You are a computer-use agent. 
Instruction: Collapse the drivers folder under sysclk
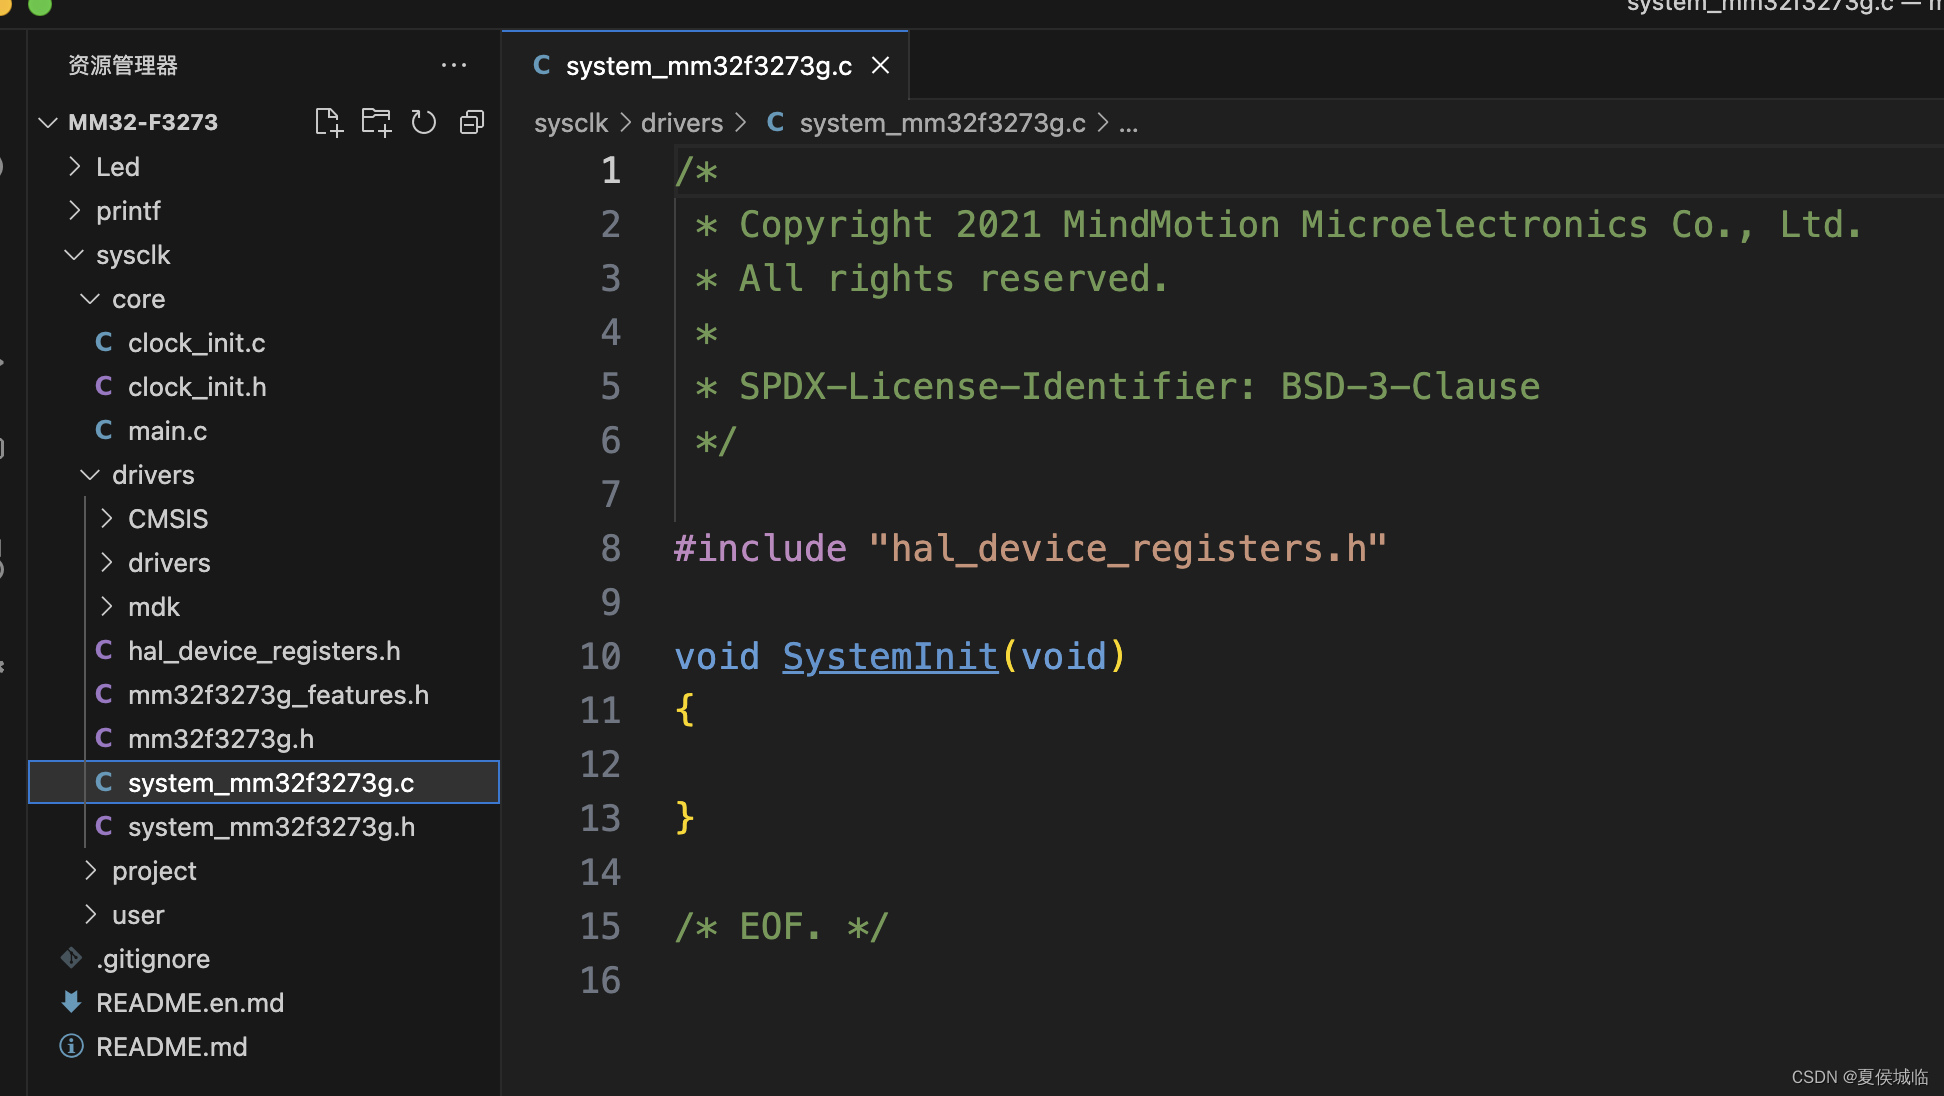click(90, 474)
